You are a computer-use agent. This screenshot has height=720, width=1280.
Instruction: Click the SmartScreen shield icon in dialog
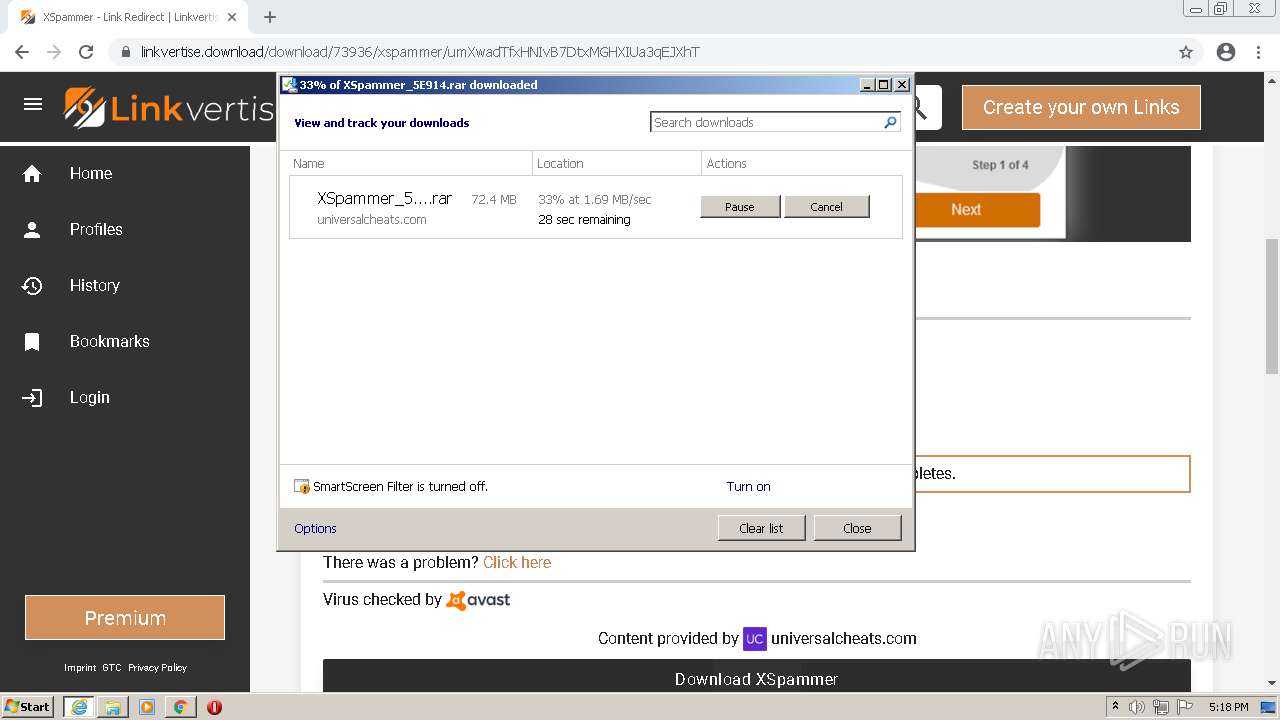tap(302, 487)
